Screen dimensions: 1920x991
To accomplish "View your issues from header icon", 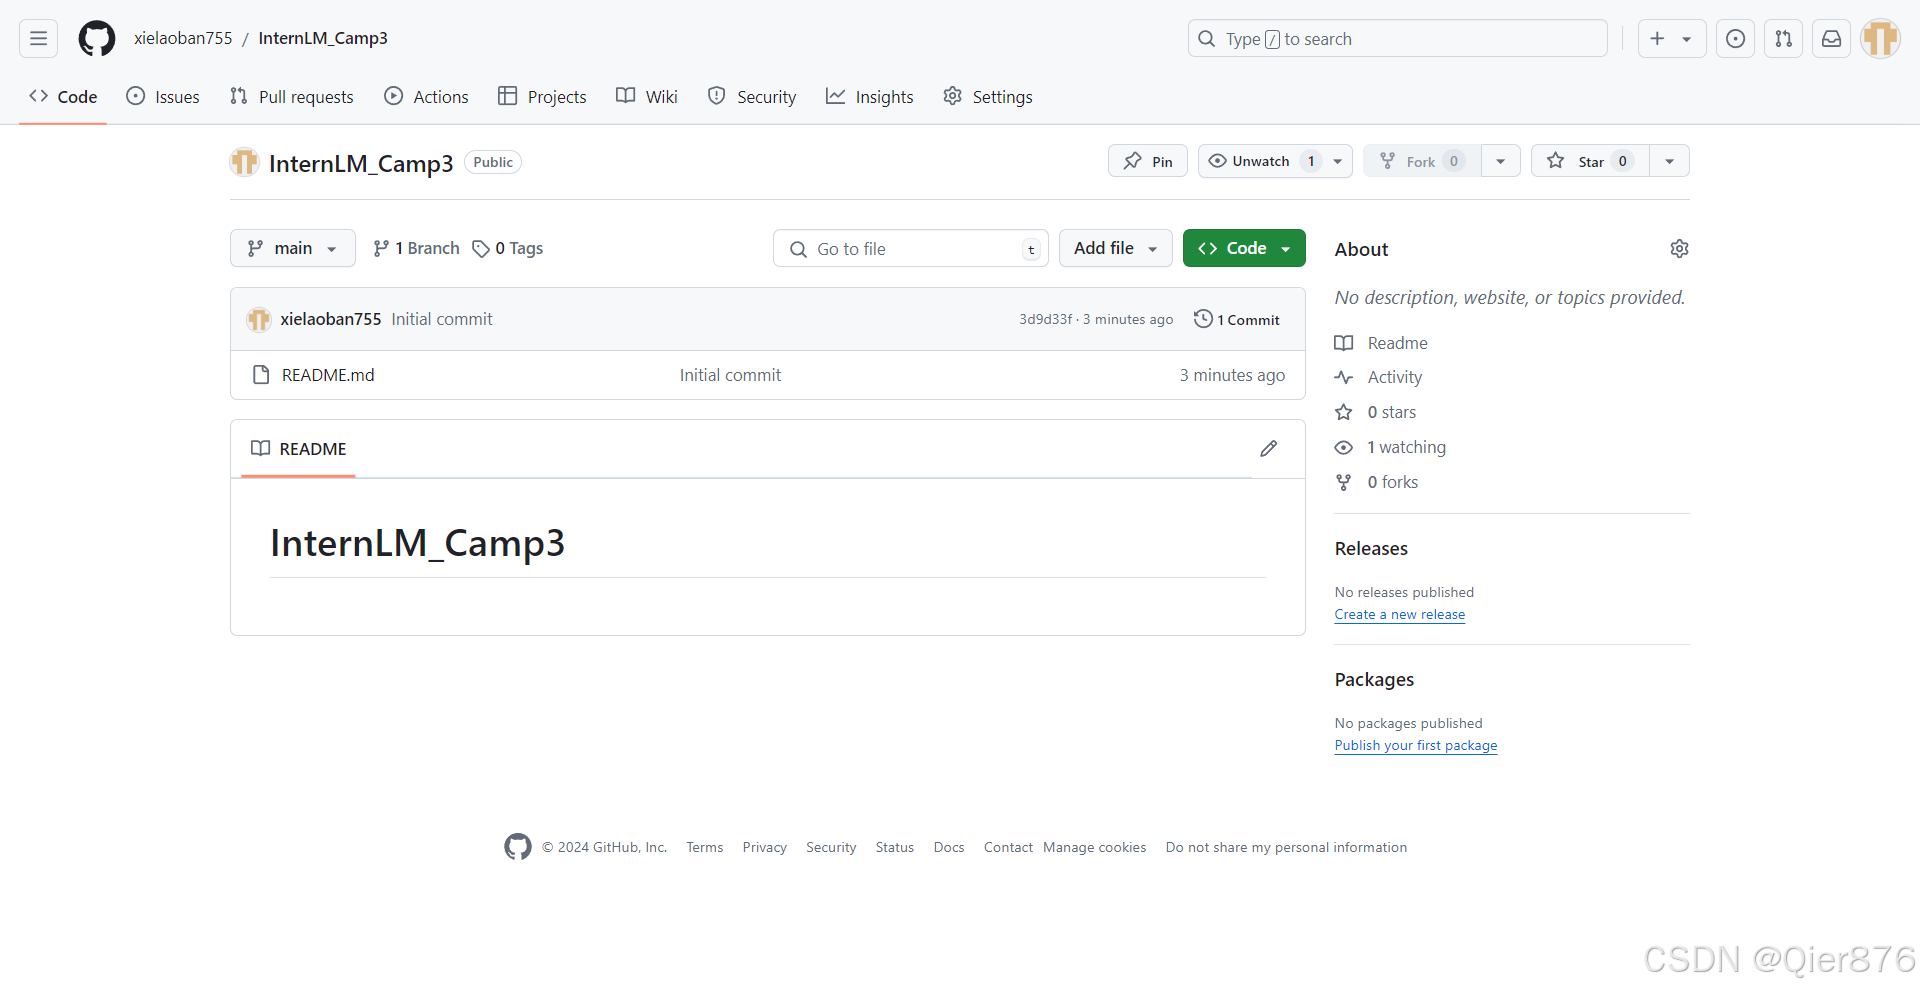I will coord(1736,39).
